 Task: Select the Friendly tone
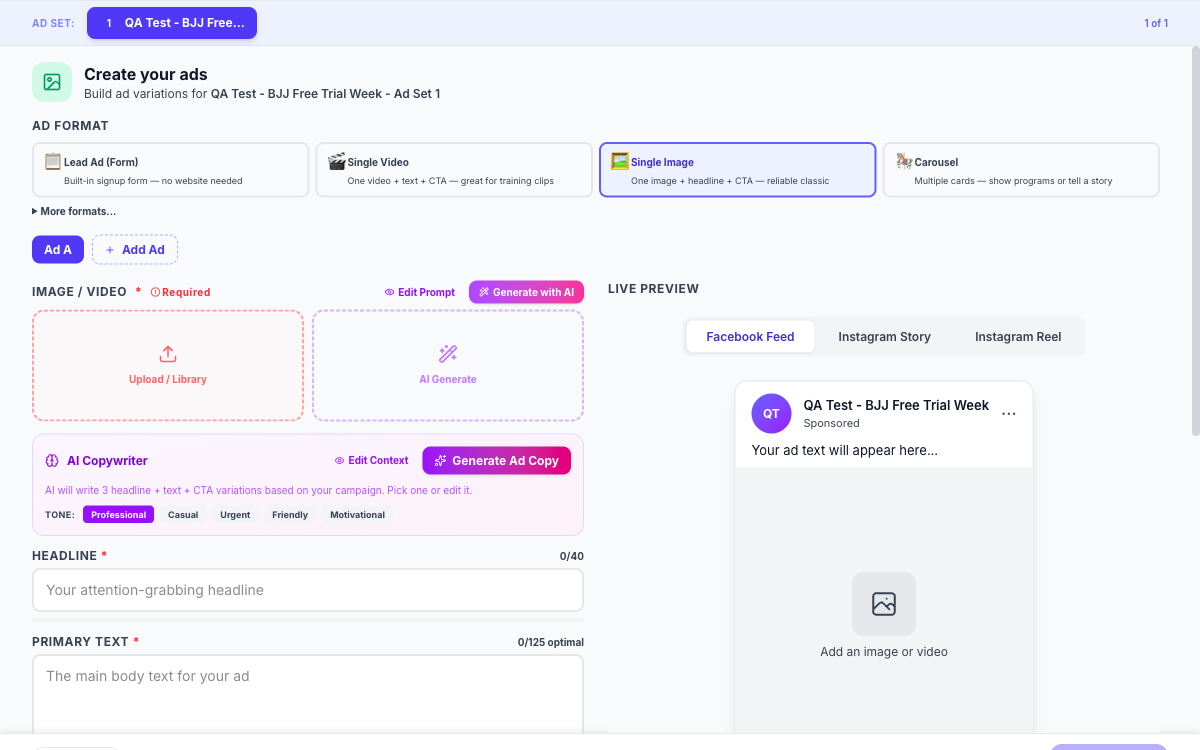click(290, 515)
